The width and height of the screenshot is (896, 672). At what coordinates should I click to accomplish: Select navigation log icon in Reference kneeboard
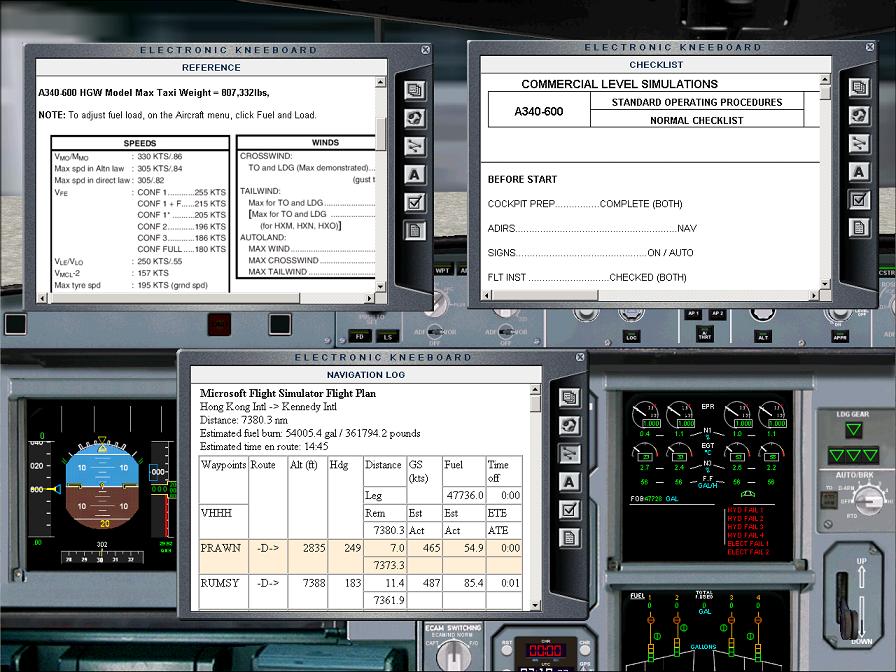(x=415, y=146)
